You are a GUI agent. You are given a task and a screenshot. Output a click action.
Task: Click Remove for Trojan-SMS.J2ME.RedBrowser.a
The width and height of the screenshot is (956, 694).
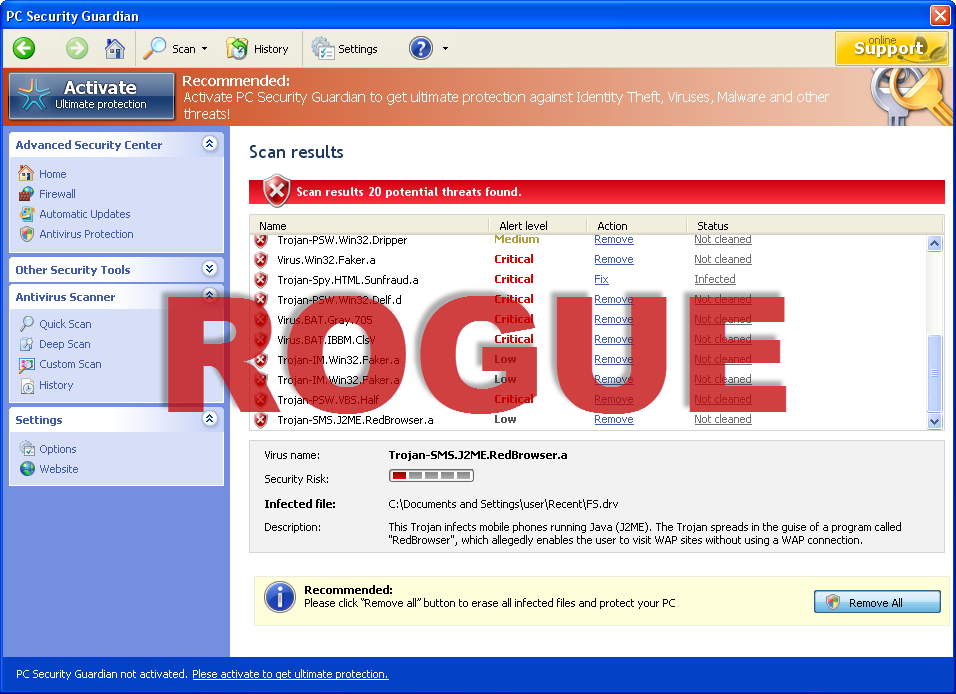tap(614, 419)
